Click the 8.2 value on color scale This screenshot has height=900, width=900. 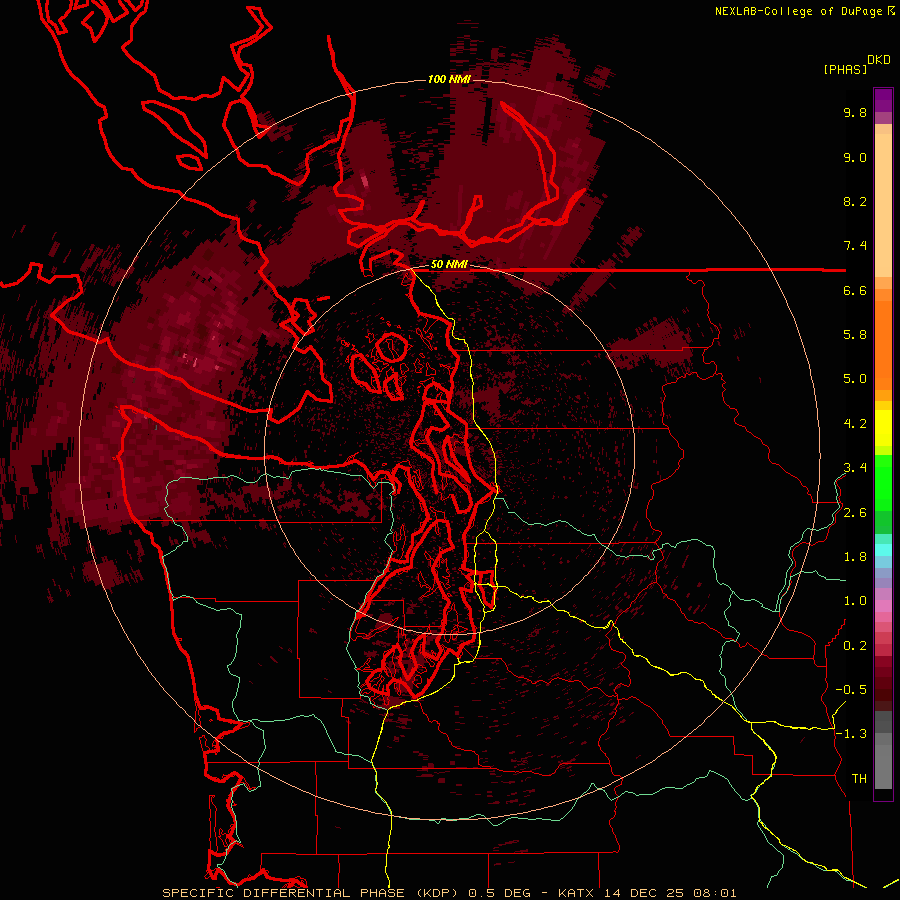(855, 201)
